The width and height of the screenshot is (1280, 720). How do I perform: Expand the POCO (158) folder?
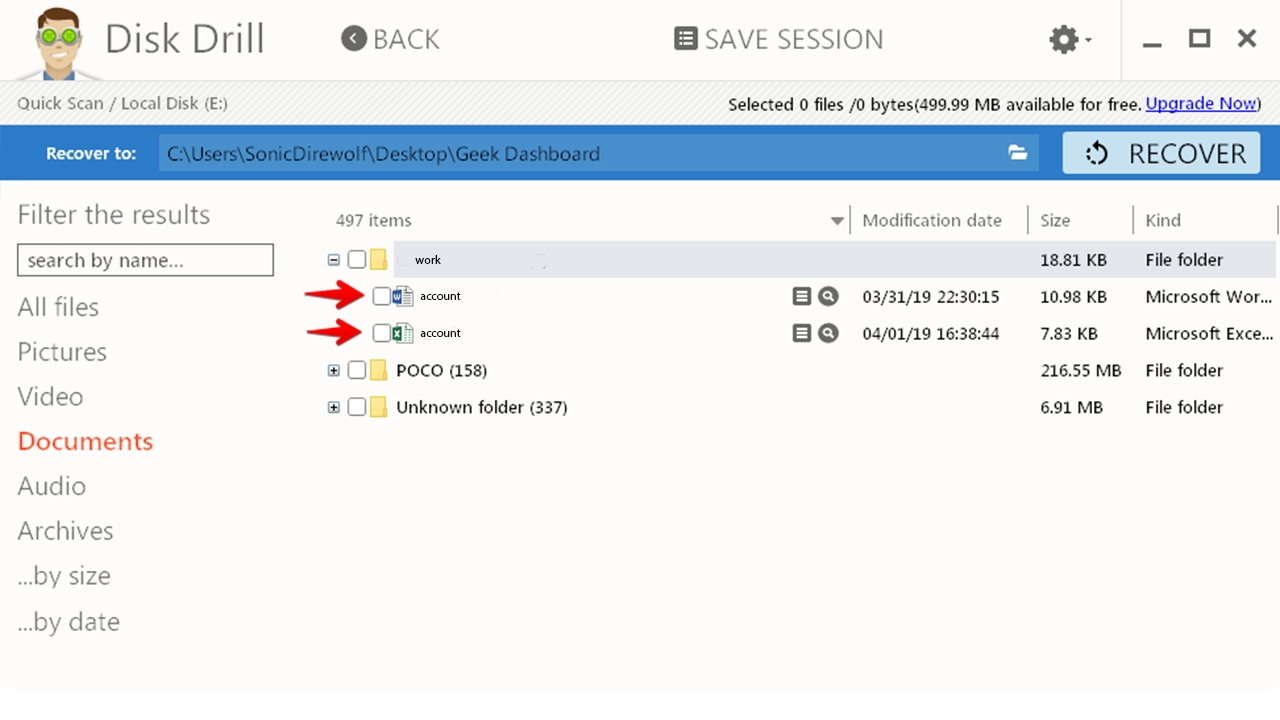[334, 371]
